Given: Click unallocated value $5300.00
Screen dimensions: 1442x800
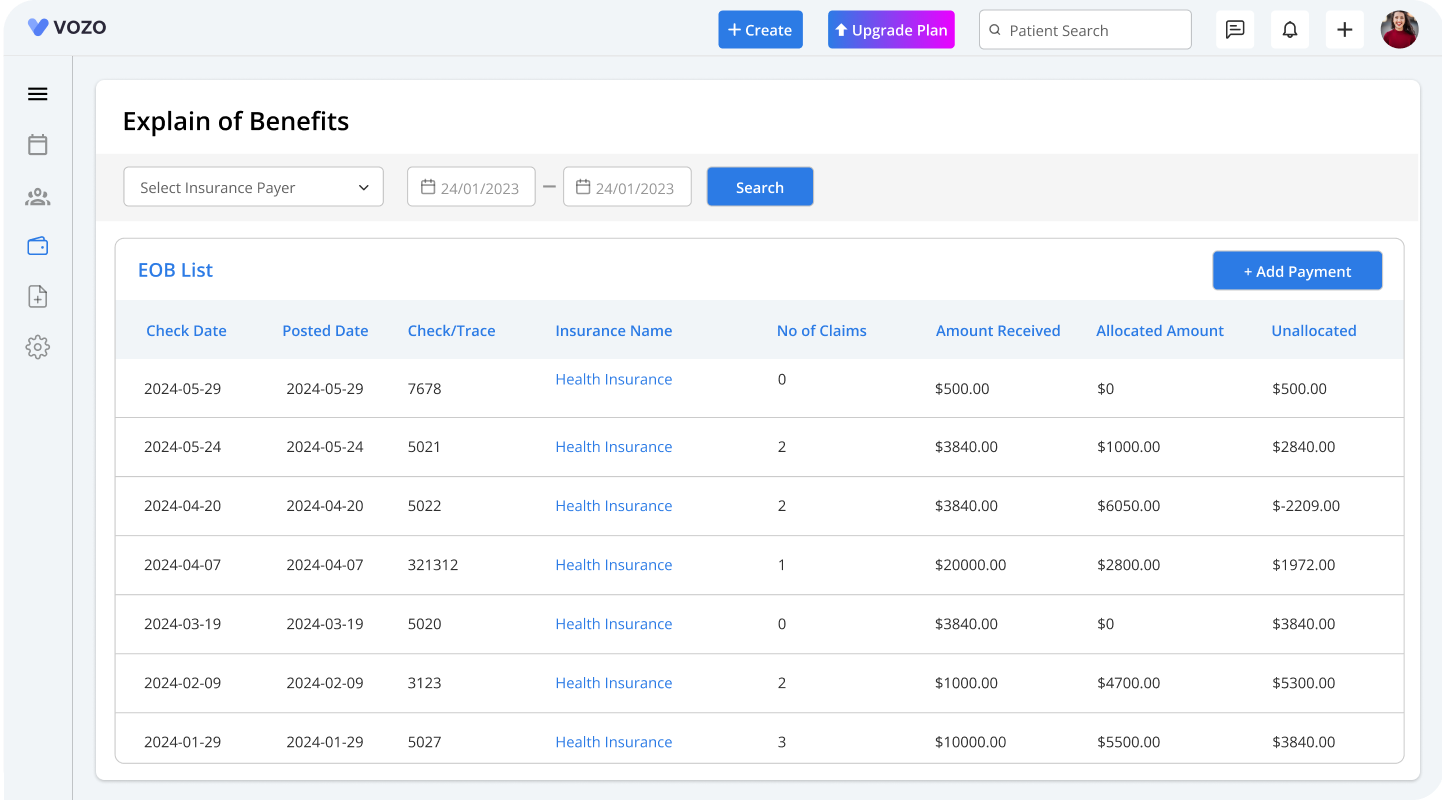Looking at the screenshot, I should click(x=1304, y=683).
